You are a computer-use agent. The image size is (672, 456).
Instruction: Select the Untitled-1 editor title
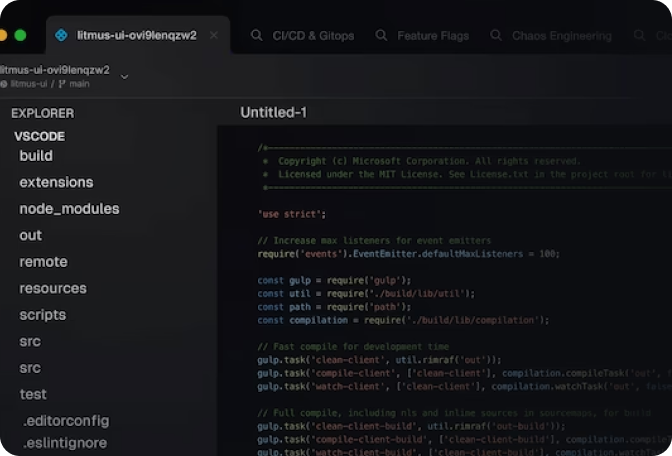pos(273,113)
